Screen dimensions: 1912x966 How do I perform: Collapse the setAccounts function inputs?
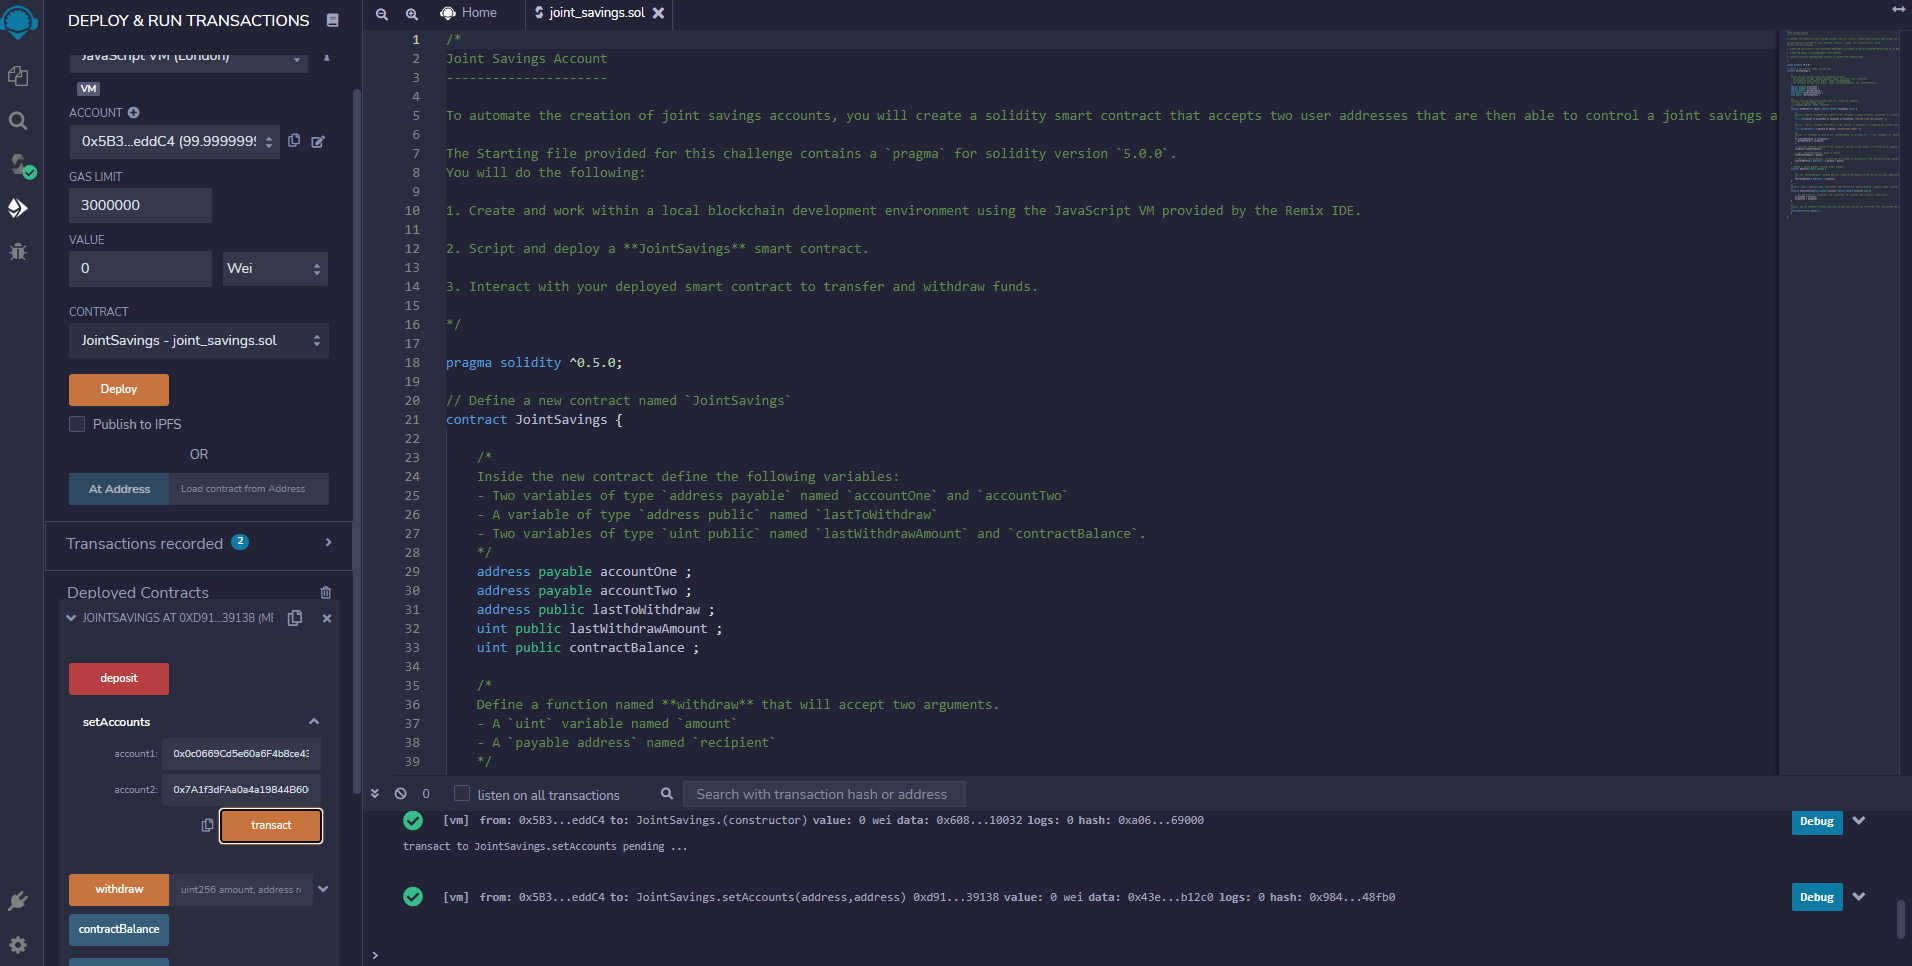pos(314,721)
